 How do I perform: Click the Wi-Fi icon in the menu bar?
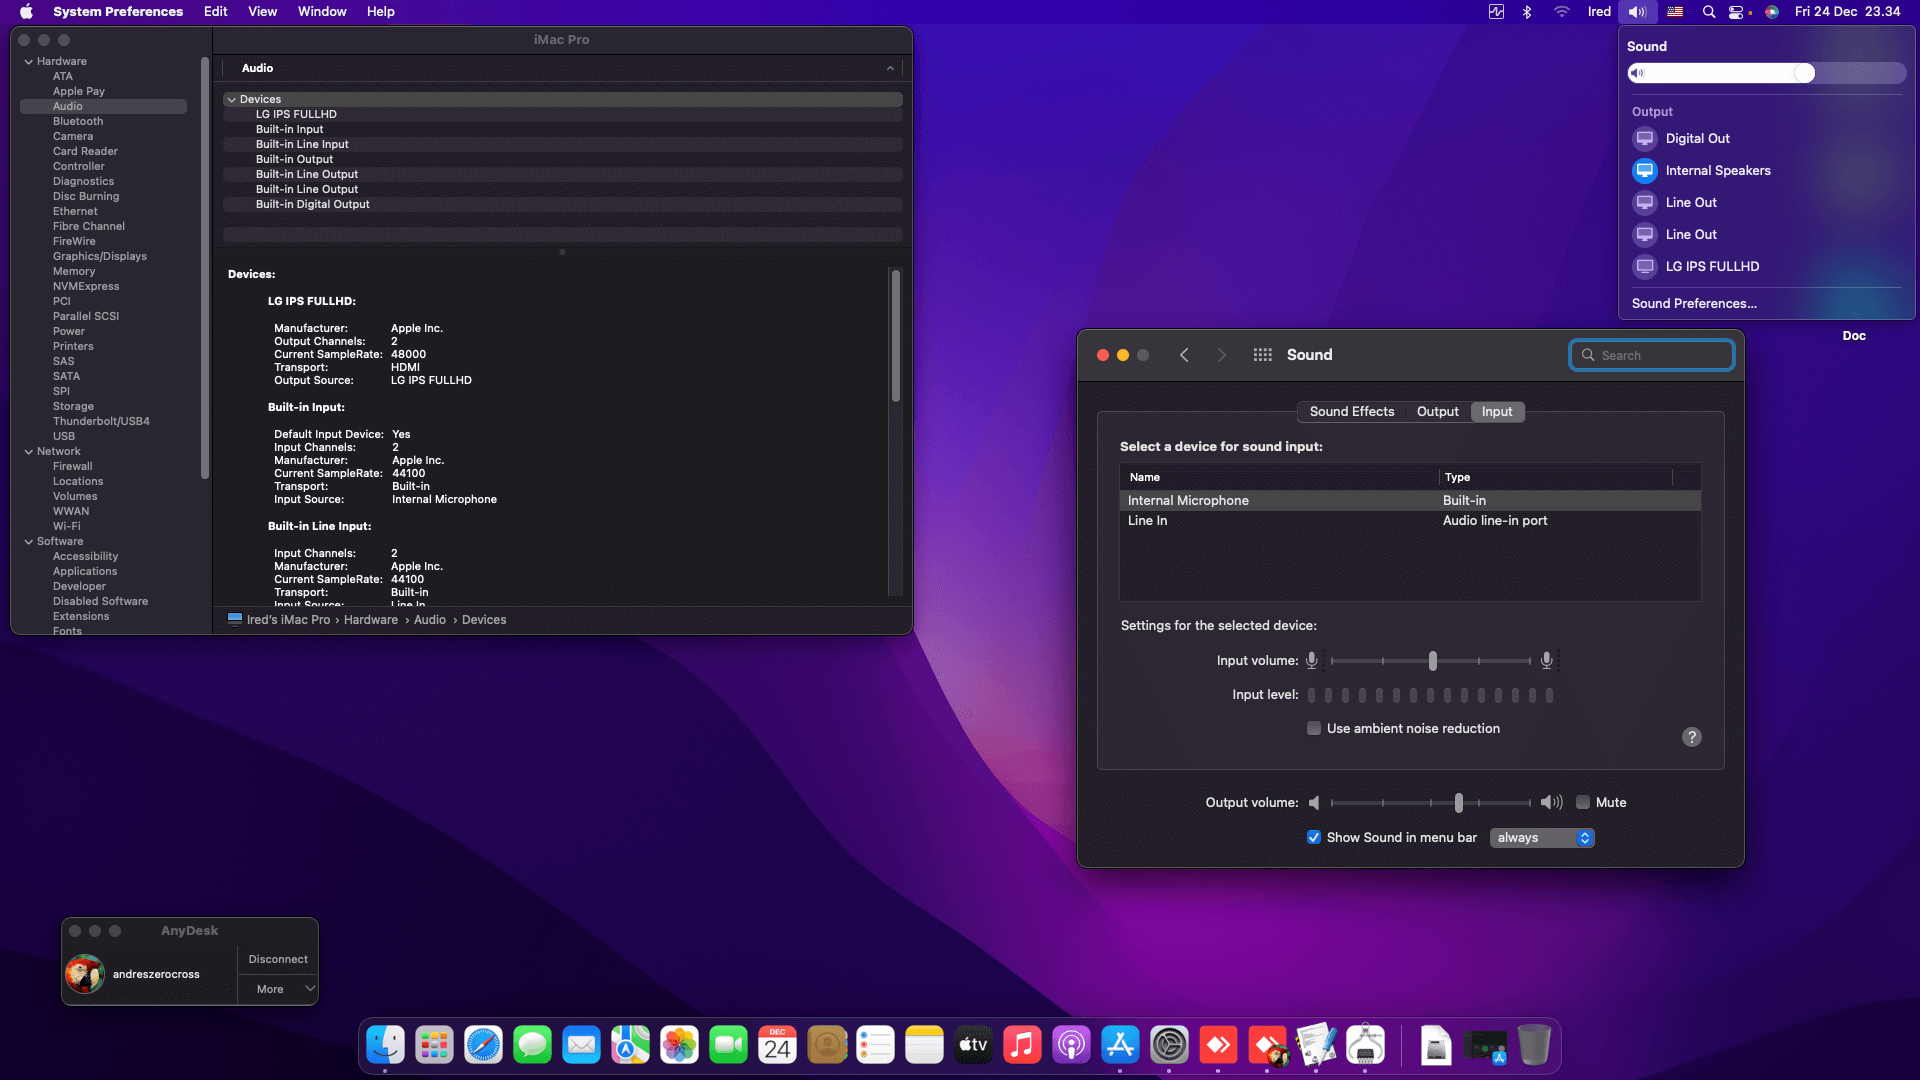[1561, 12]
